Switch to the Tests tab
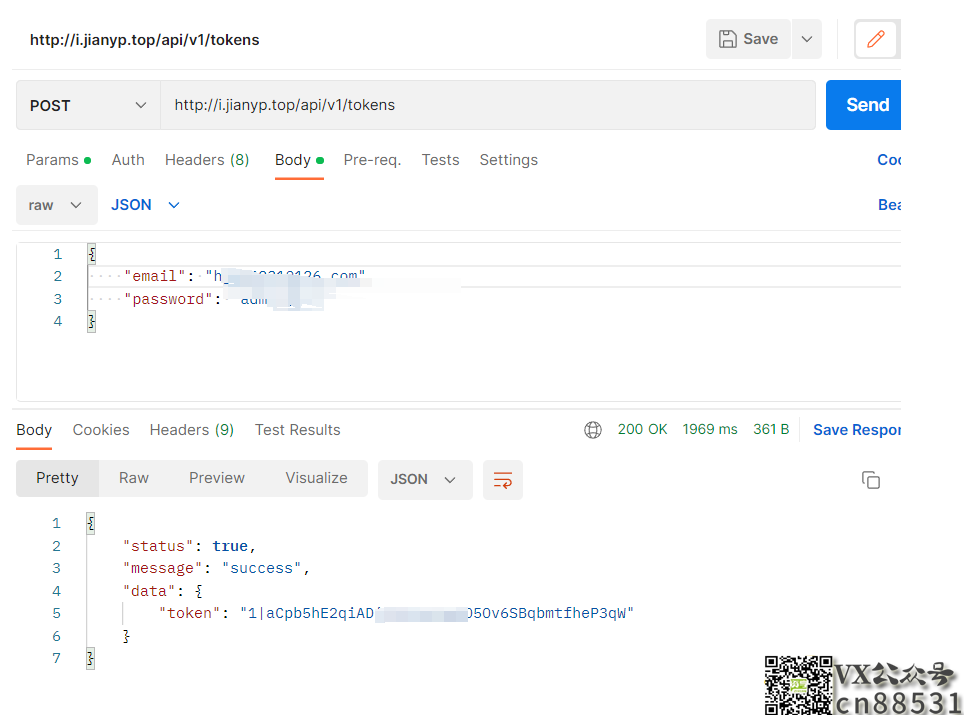The image size is (964, 715). pos(440,160)
